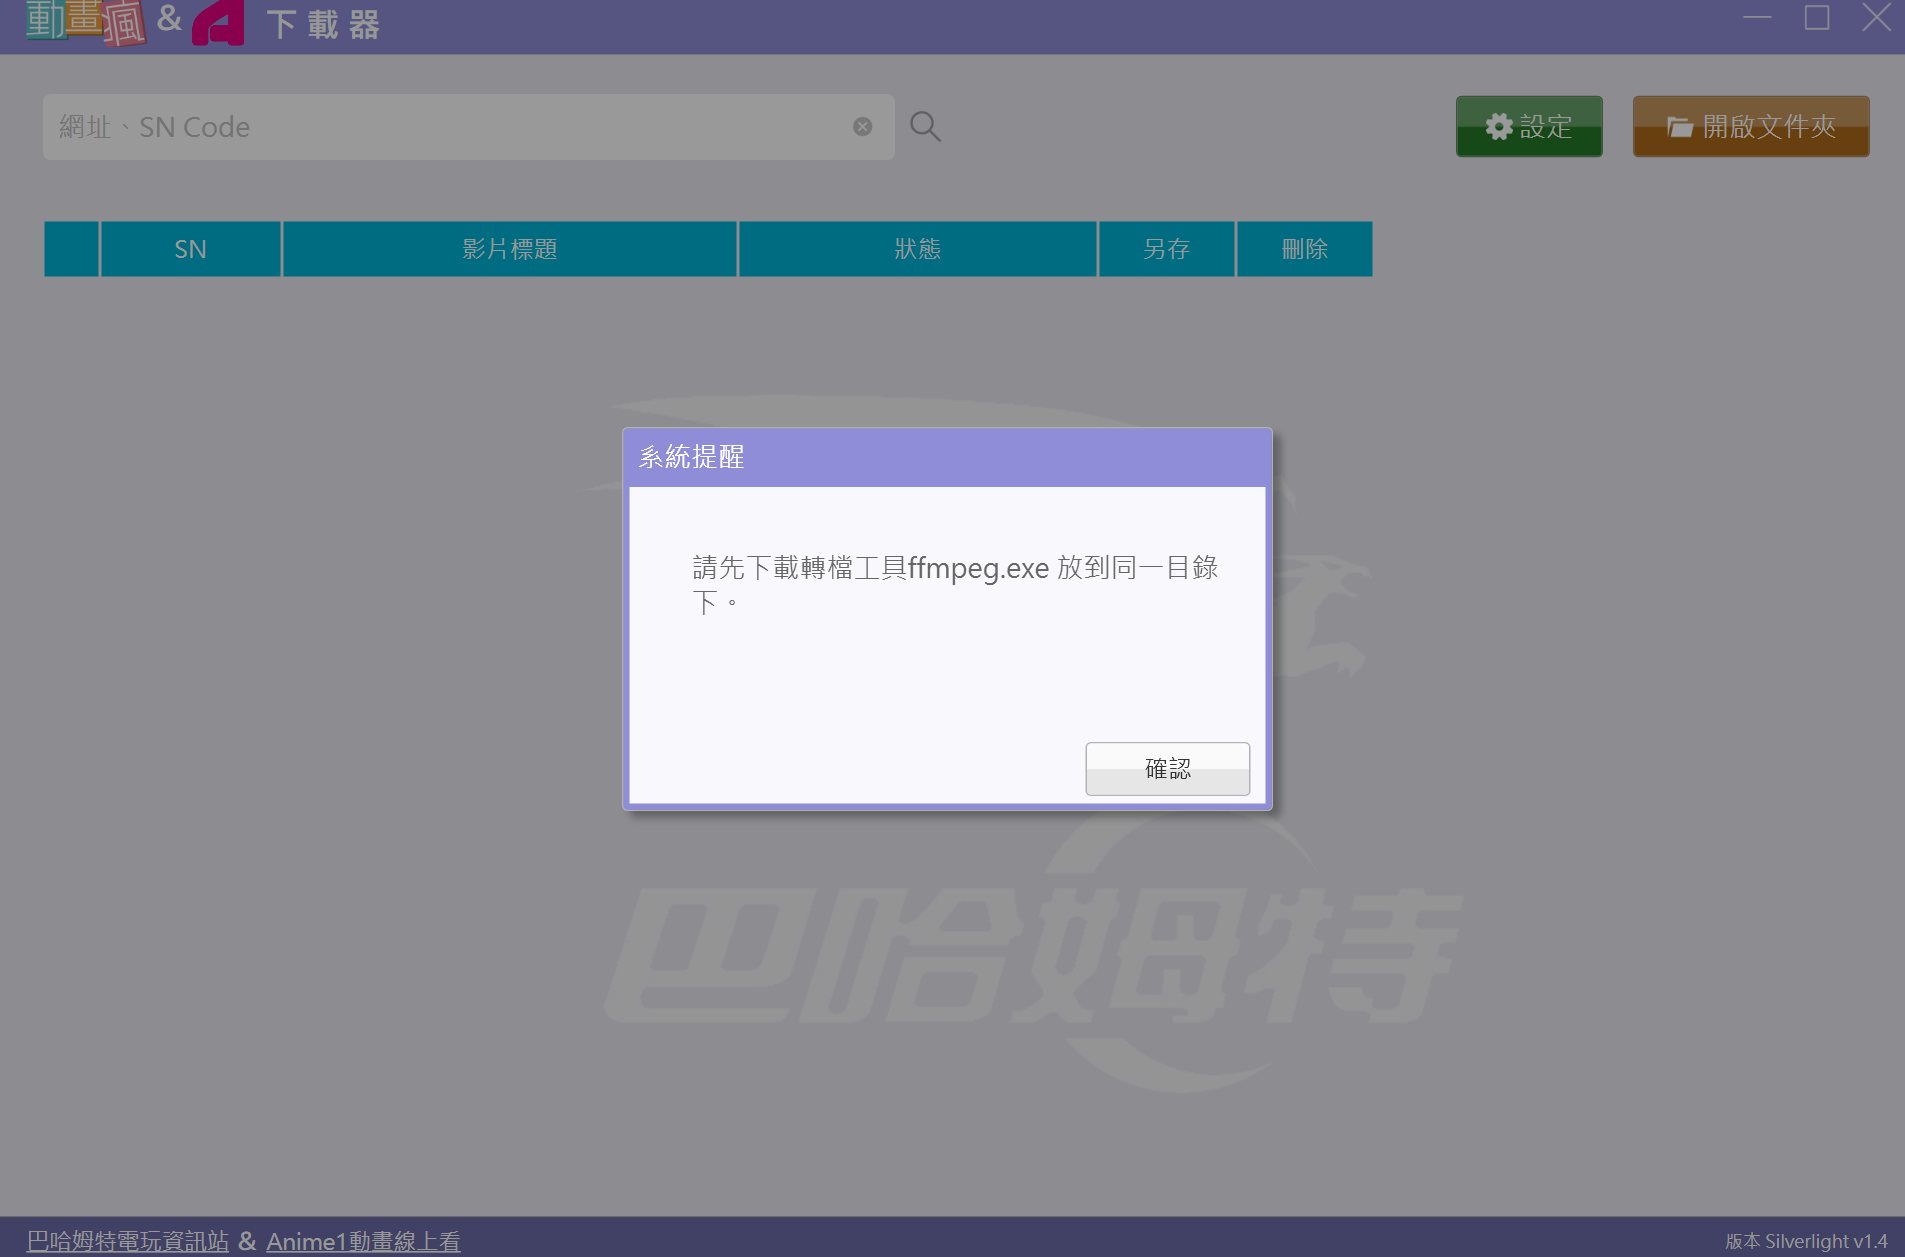Click the magnifier search icon
Screen dimensions: 1905x1257
click(x=925, y=127)
